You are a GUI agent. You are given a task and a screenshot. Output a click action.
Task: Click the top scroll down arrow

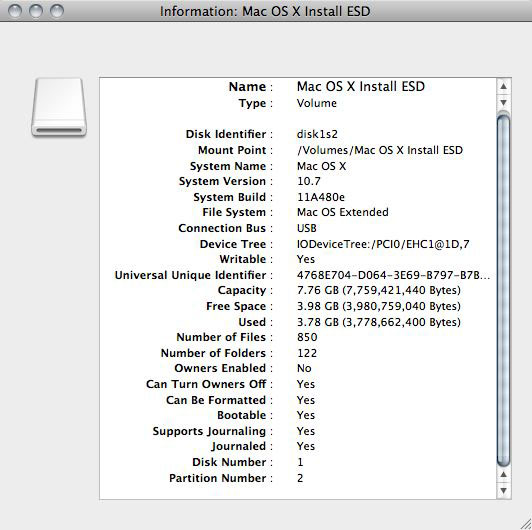[504, 102]
